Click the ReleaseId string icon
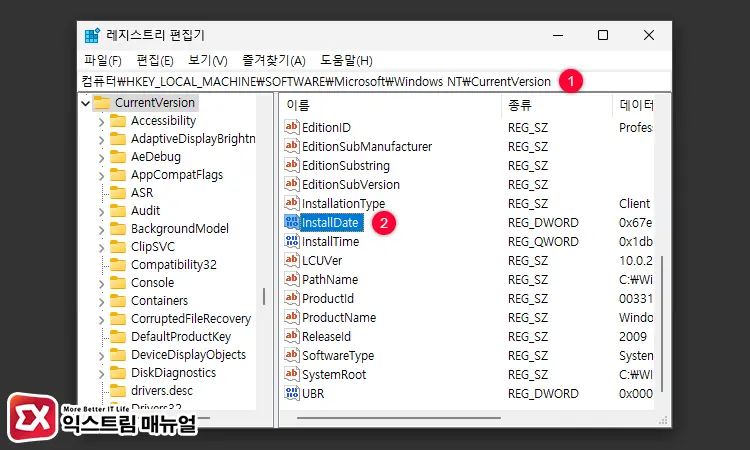 (292, 336)
